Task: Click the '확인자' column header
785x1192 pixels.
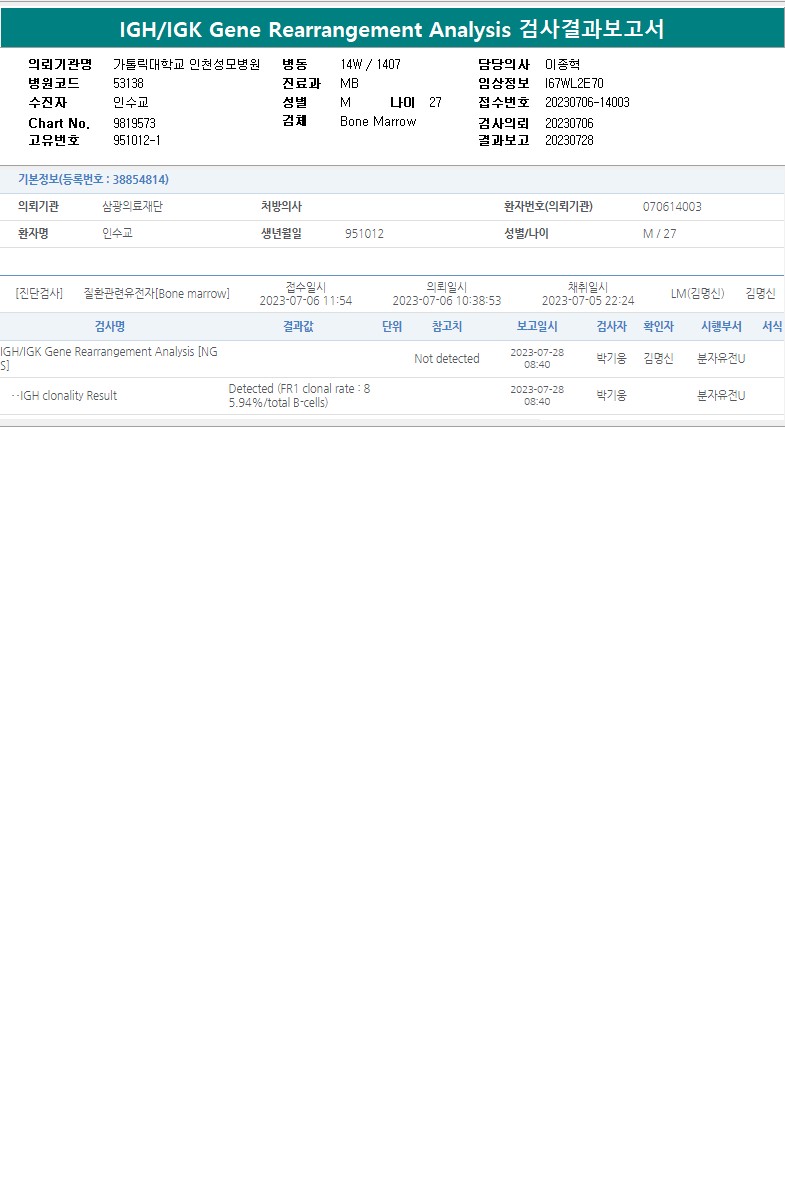Action: (659, 326)
